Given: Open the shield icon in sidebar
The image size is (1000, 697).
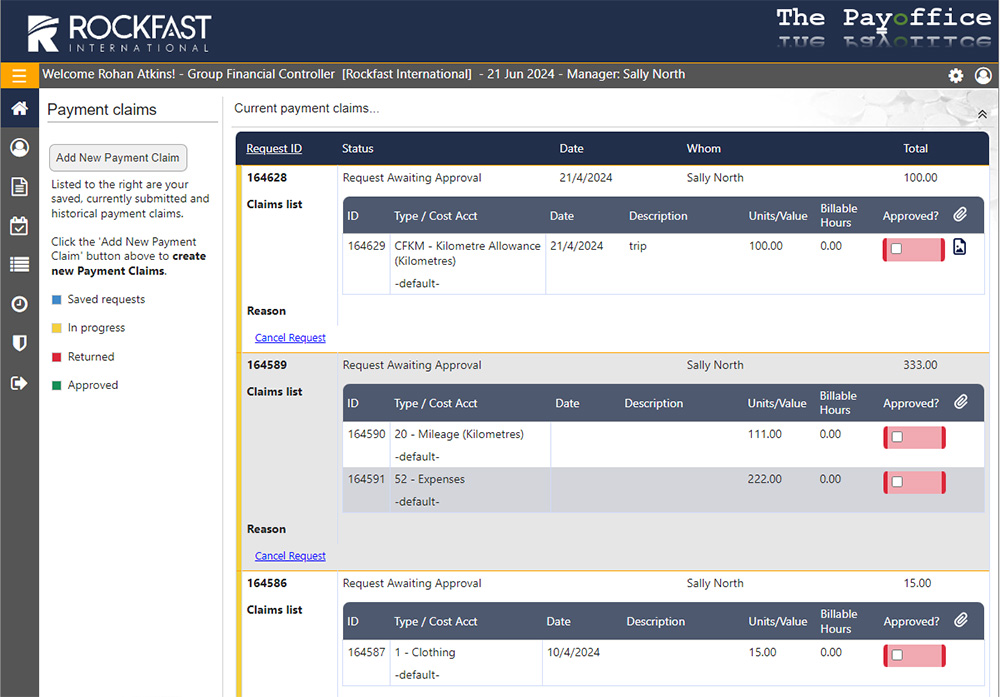Looking at the screenshot, I should point(19,343).
